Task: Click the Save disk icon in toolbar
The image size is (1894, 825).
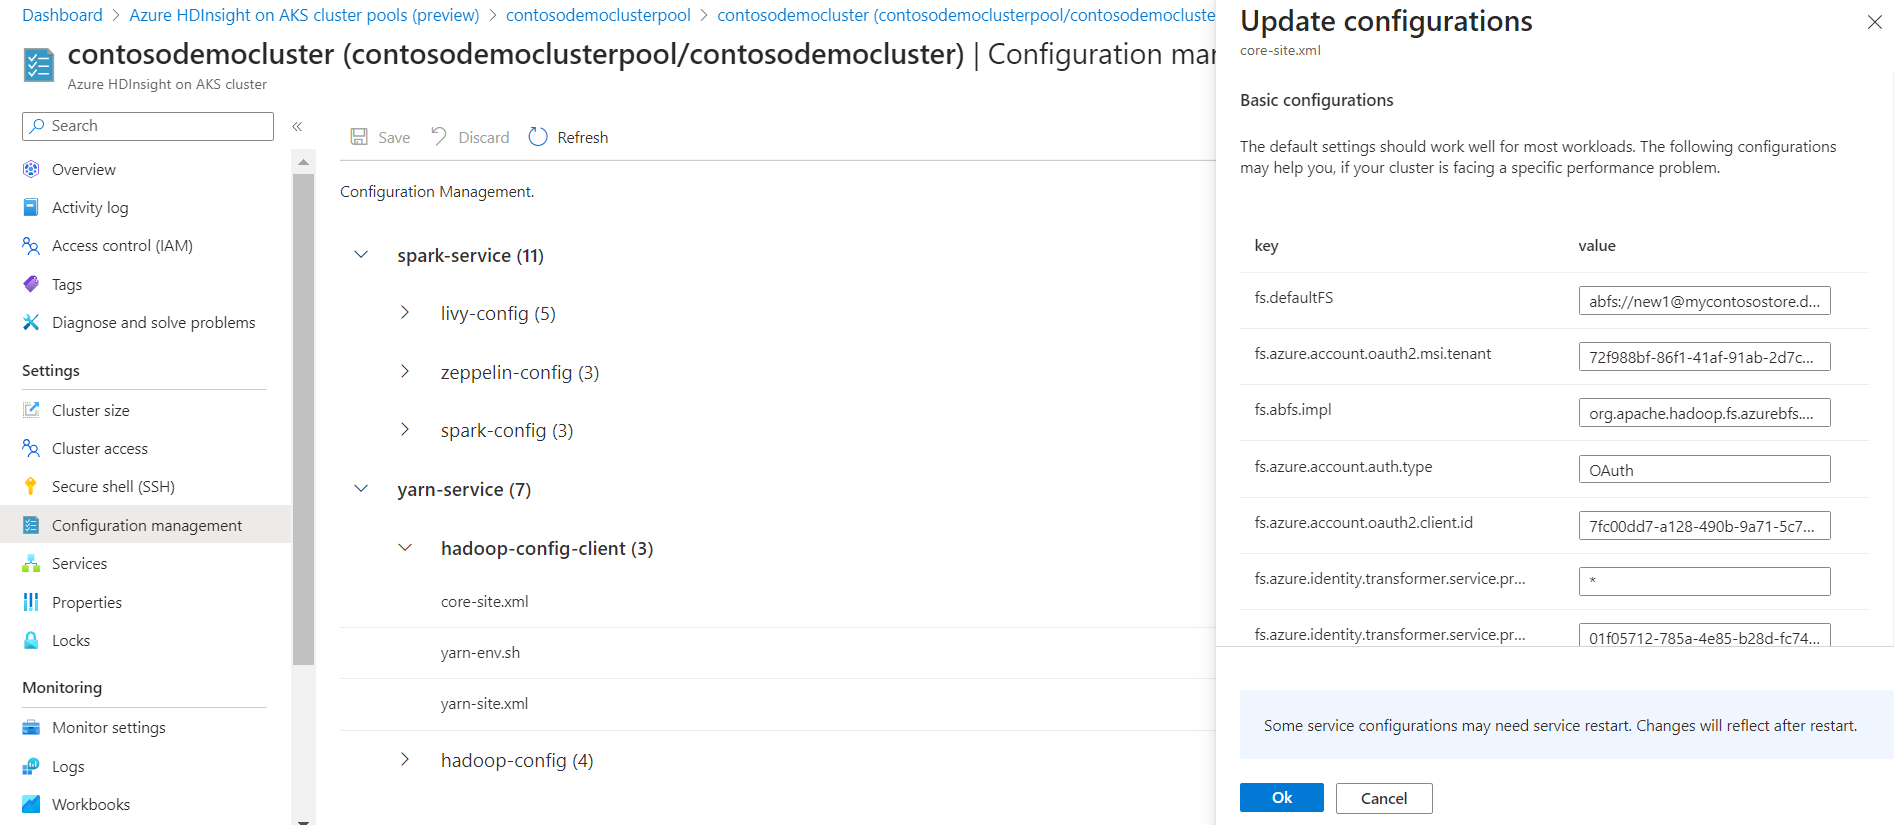Action: (359, 137)
